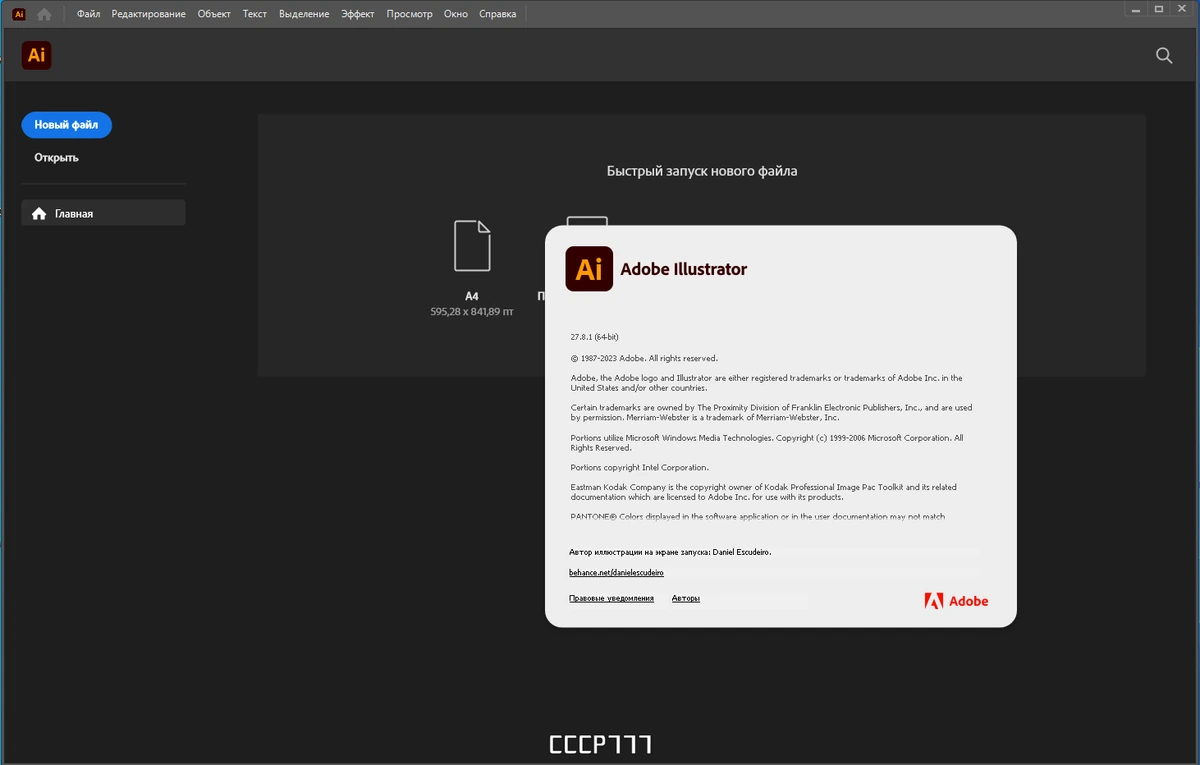
Task: Open the Правовые уведомления link
Action: [x=611, y=598]
